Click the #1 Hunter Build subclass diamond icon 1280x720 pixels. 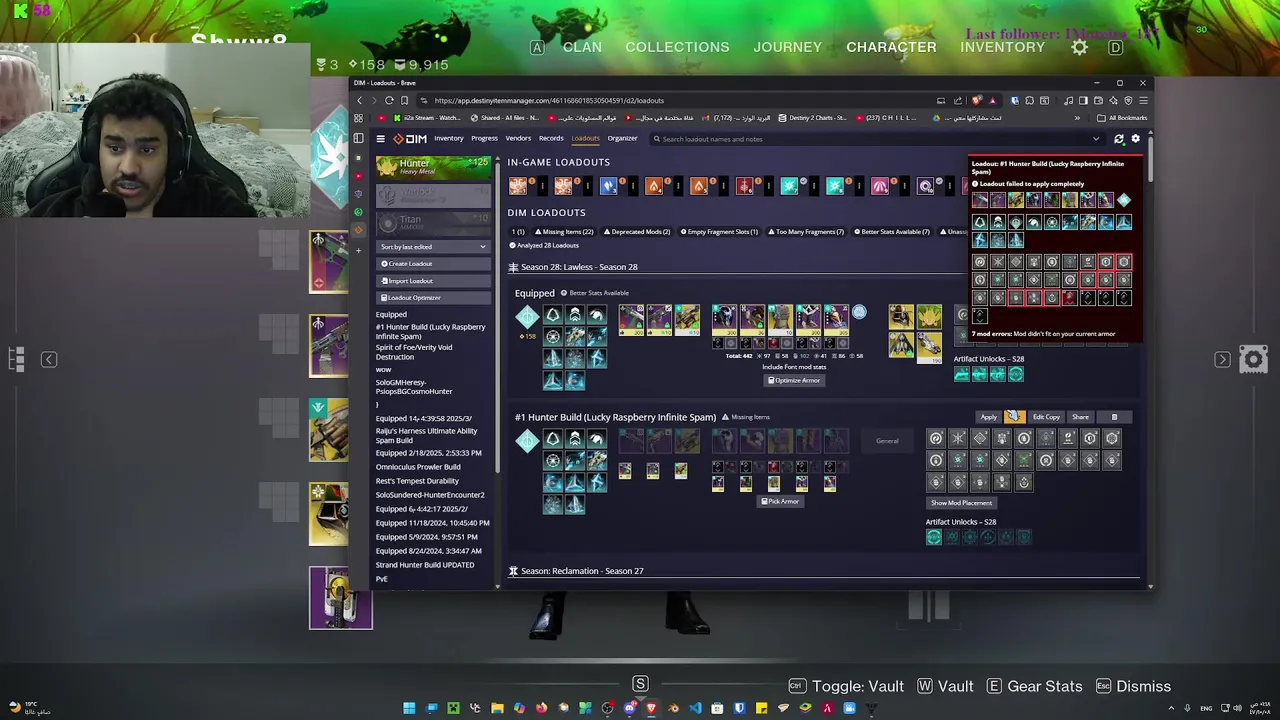coord(527,441)
